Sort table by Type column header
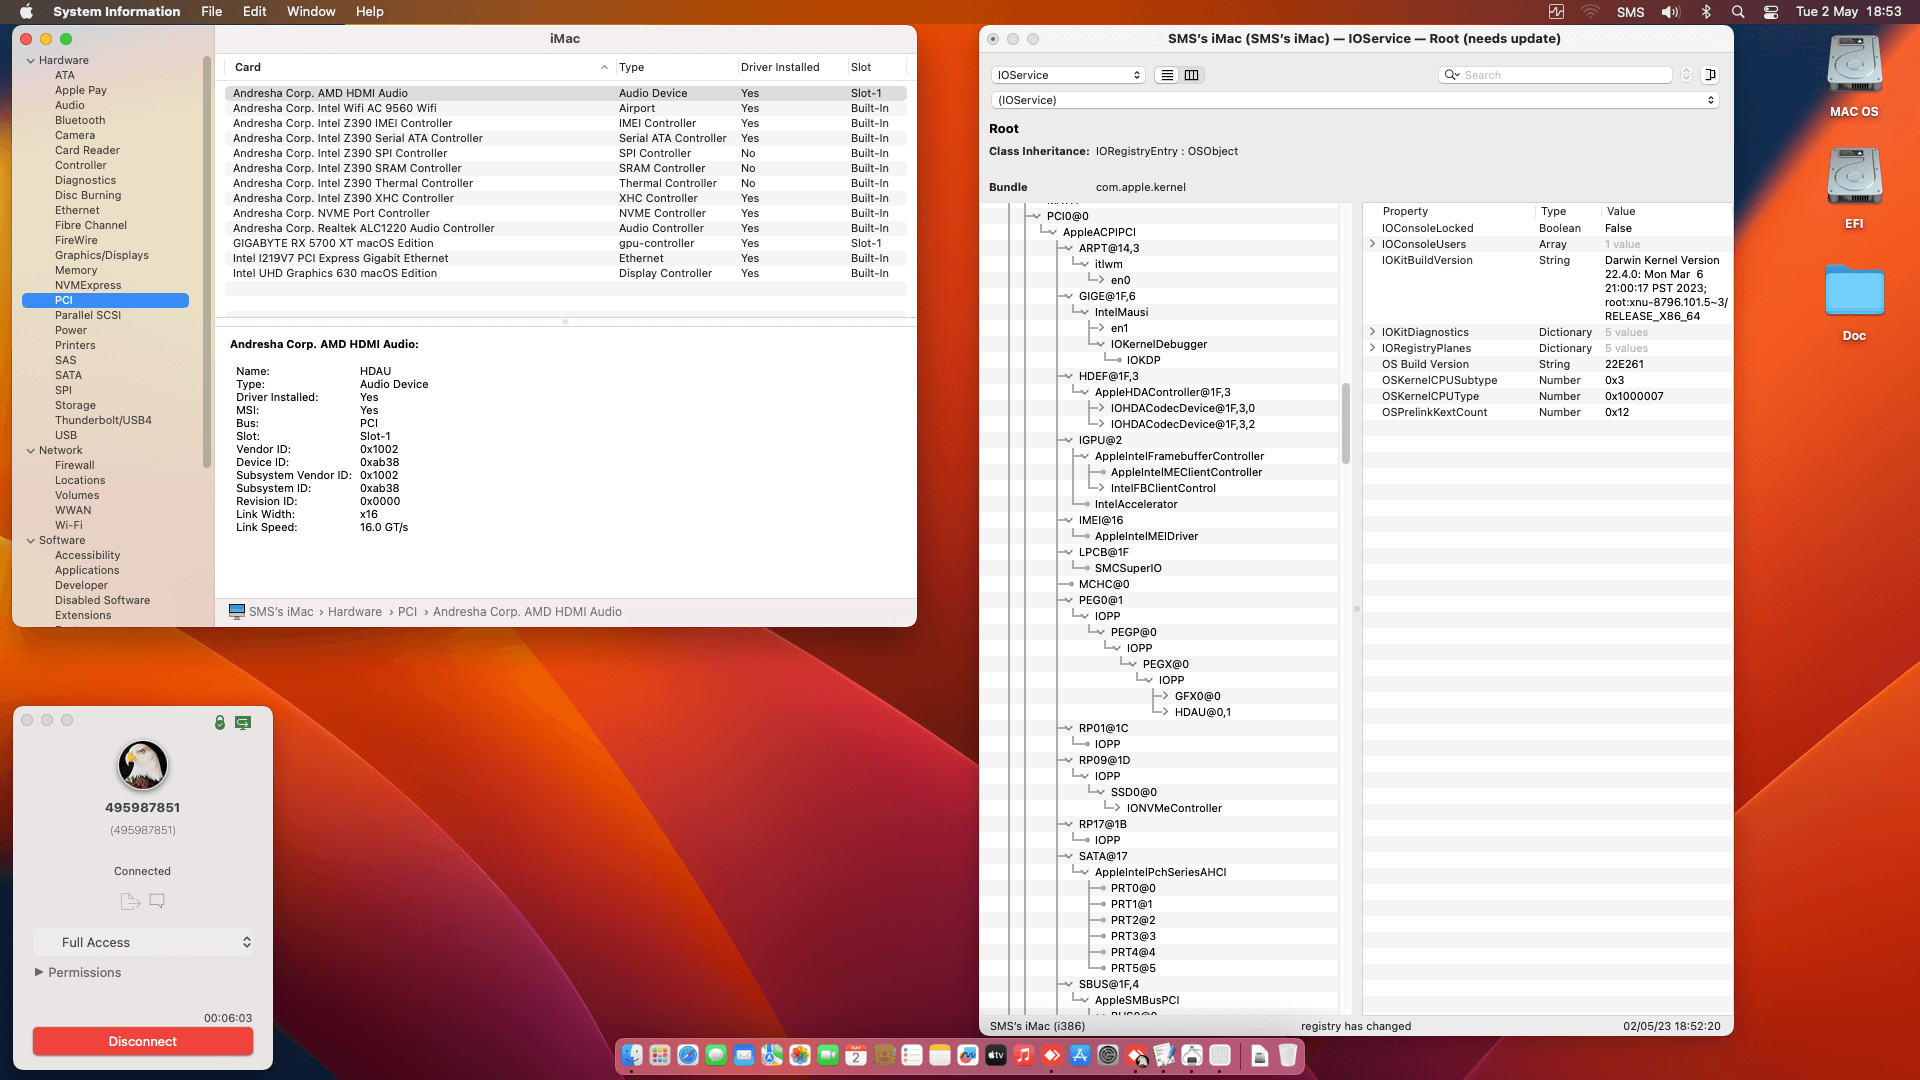 click(676, 67)
